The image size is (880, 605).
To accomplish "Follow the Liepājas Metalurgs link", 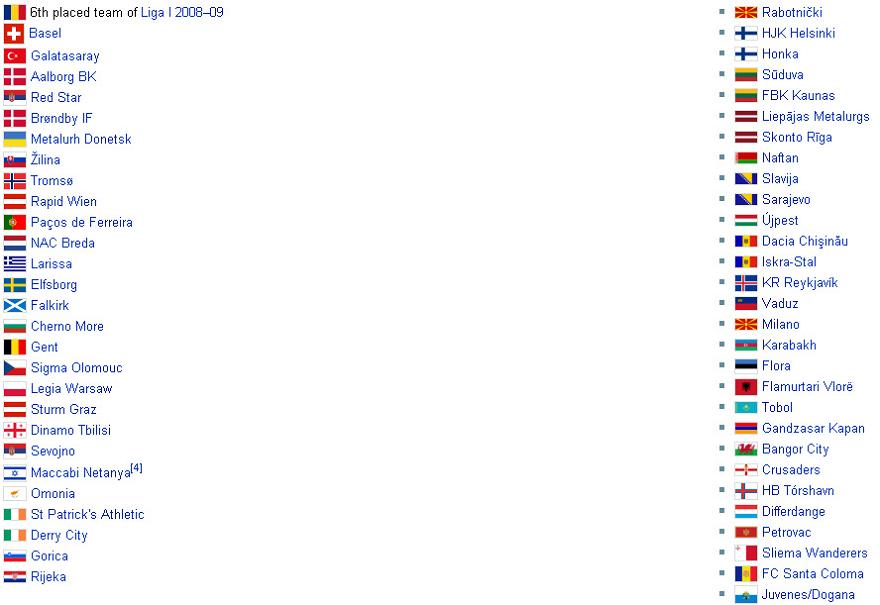I will click(x=815, y=116).
